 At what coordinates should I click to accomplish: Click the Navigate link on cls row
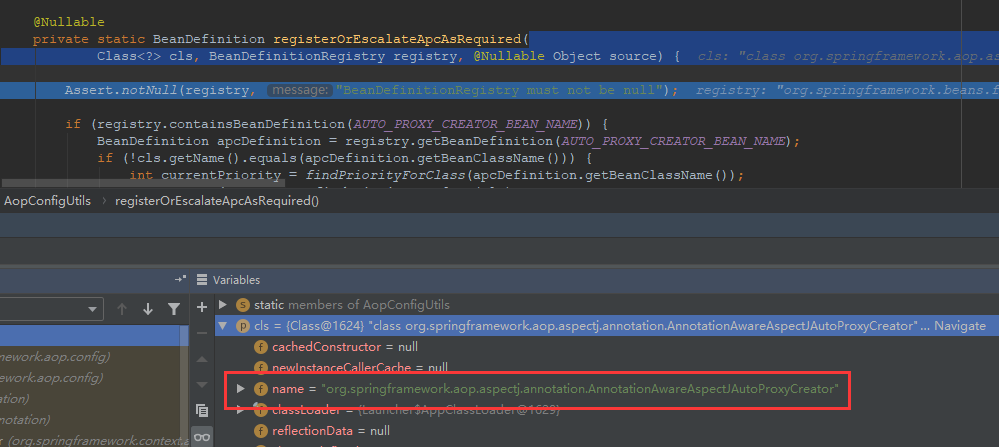[x=959, y=326]
